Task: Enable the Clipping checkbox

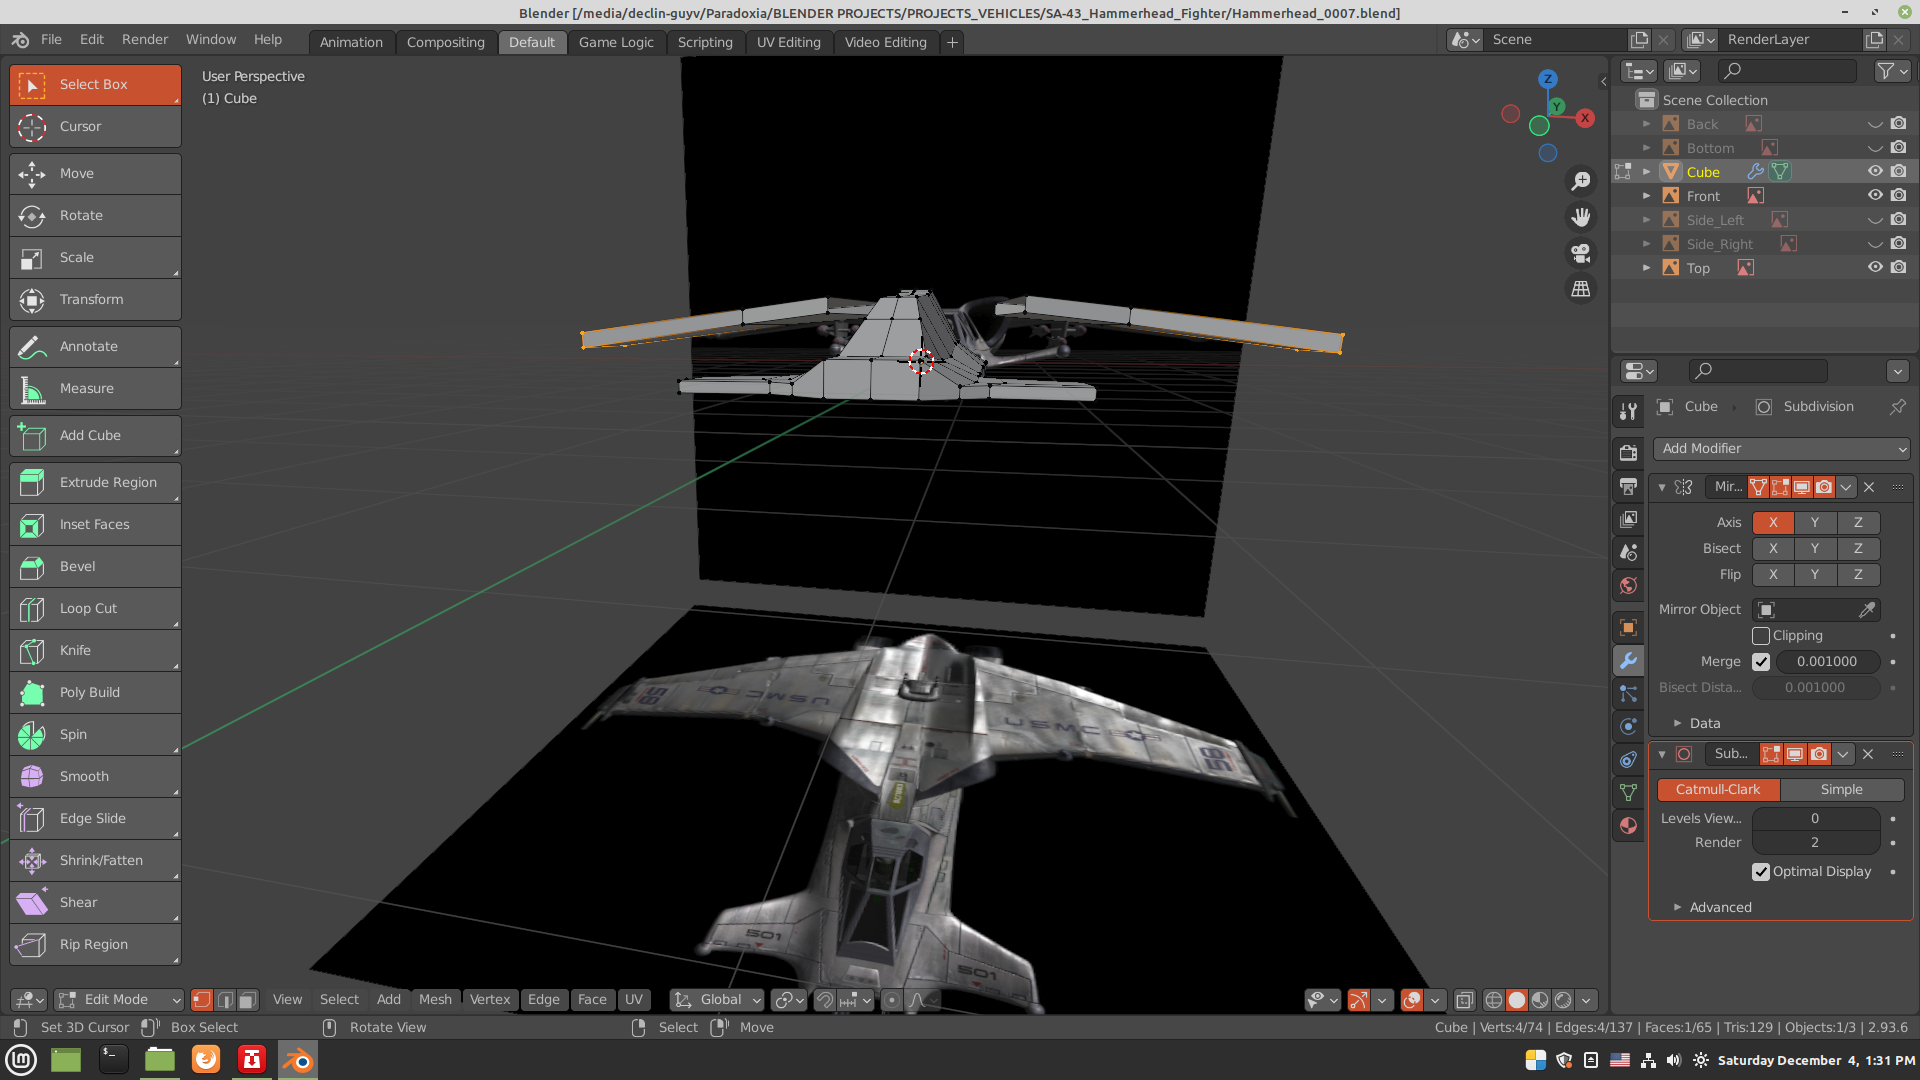Action: point(1761,636)
